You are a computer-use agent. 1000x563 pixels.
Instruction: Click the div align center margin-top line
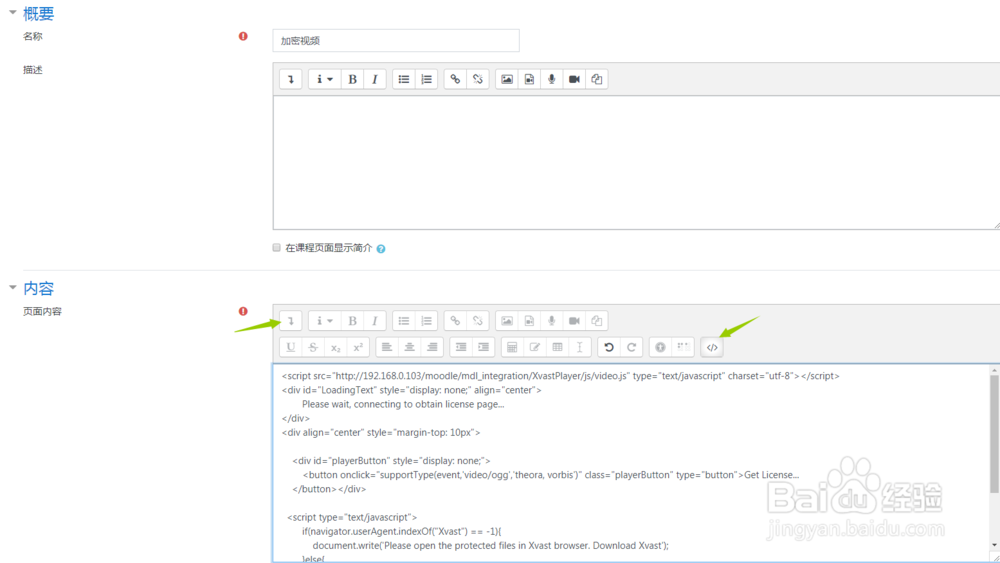[x=381, y=432]
